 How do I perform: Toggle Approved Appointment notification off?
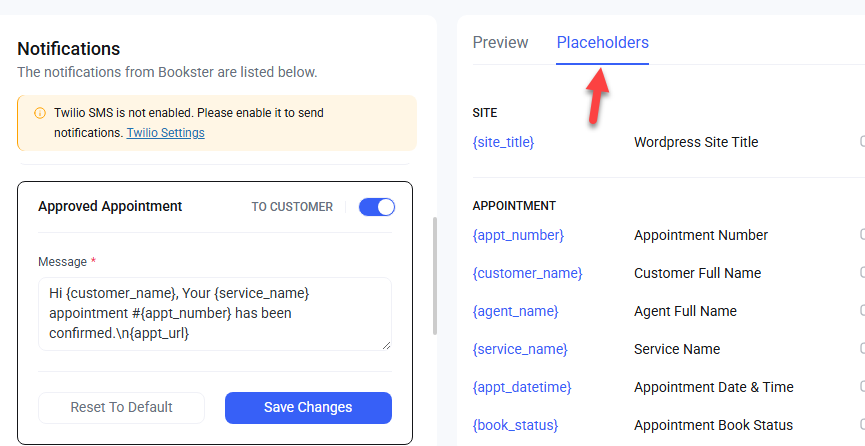377,207
